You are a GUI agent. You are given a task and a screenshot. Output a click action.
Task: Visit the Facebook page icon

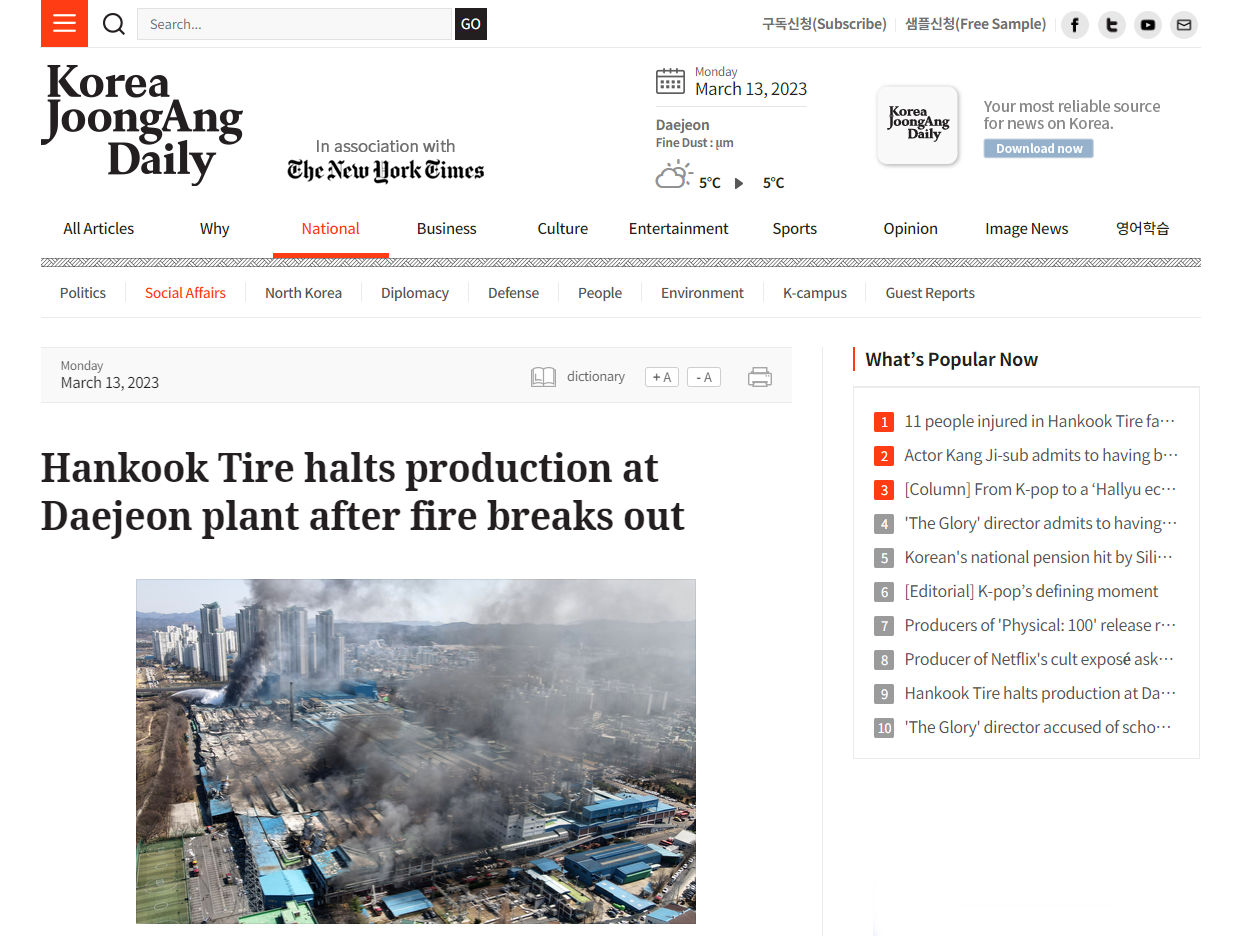coord(1075,25)
